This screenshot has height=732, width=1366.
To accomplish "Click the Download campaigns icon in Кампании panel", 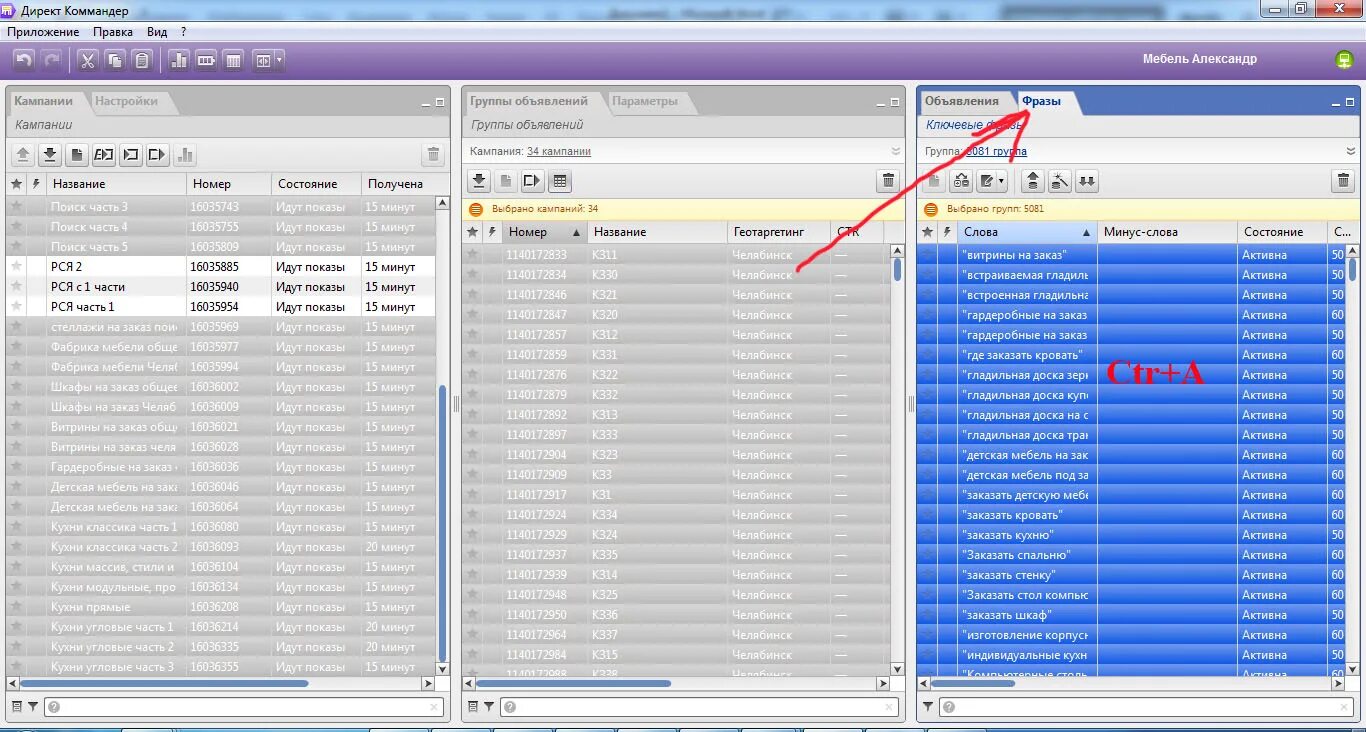I will [x=48, y=154].
